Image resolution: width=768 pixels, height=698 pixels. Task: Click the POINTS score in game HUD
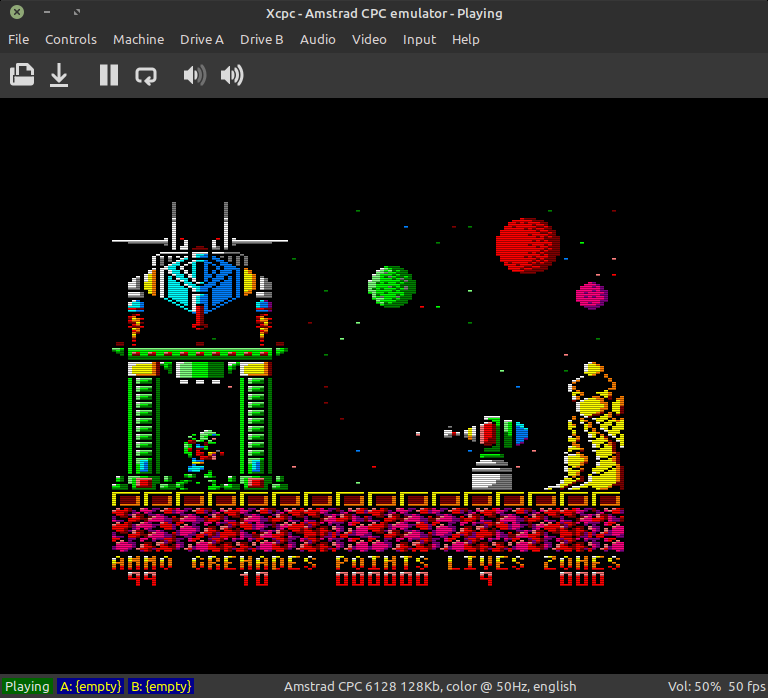[x=382, y=570]
